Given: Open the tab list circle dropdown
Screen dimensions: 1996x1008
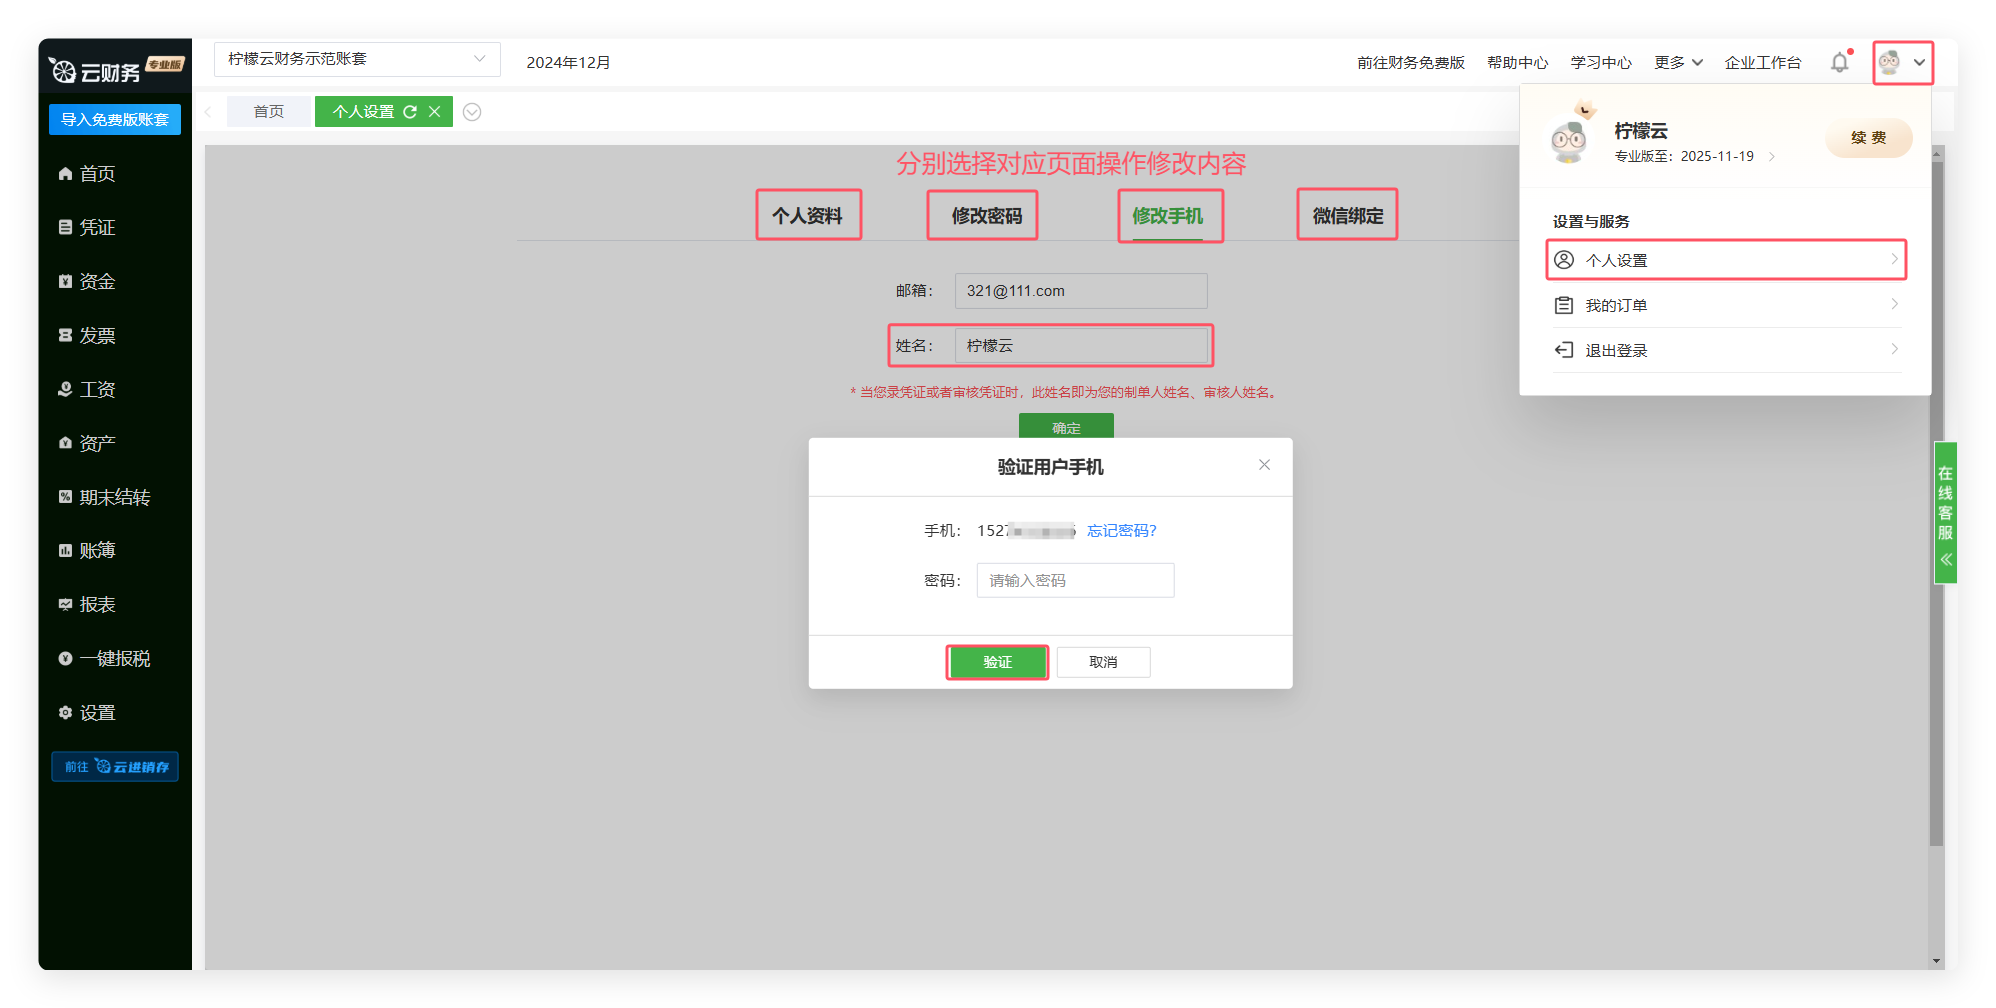Looking at the screenshot, I should [472, 112].
